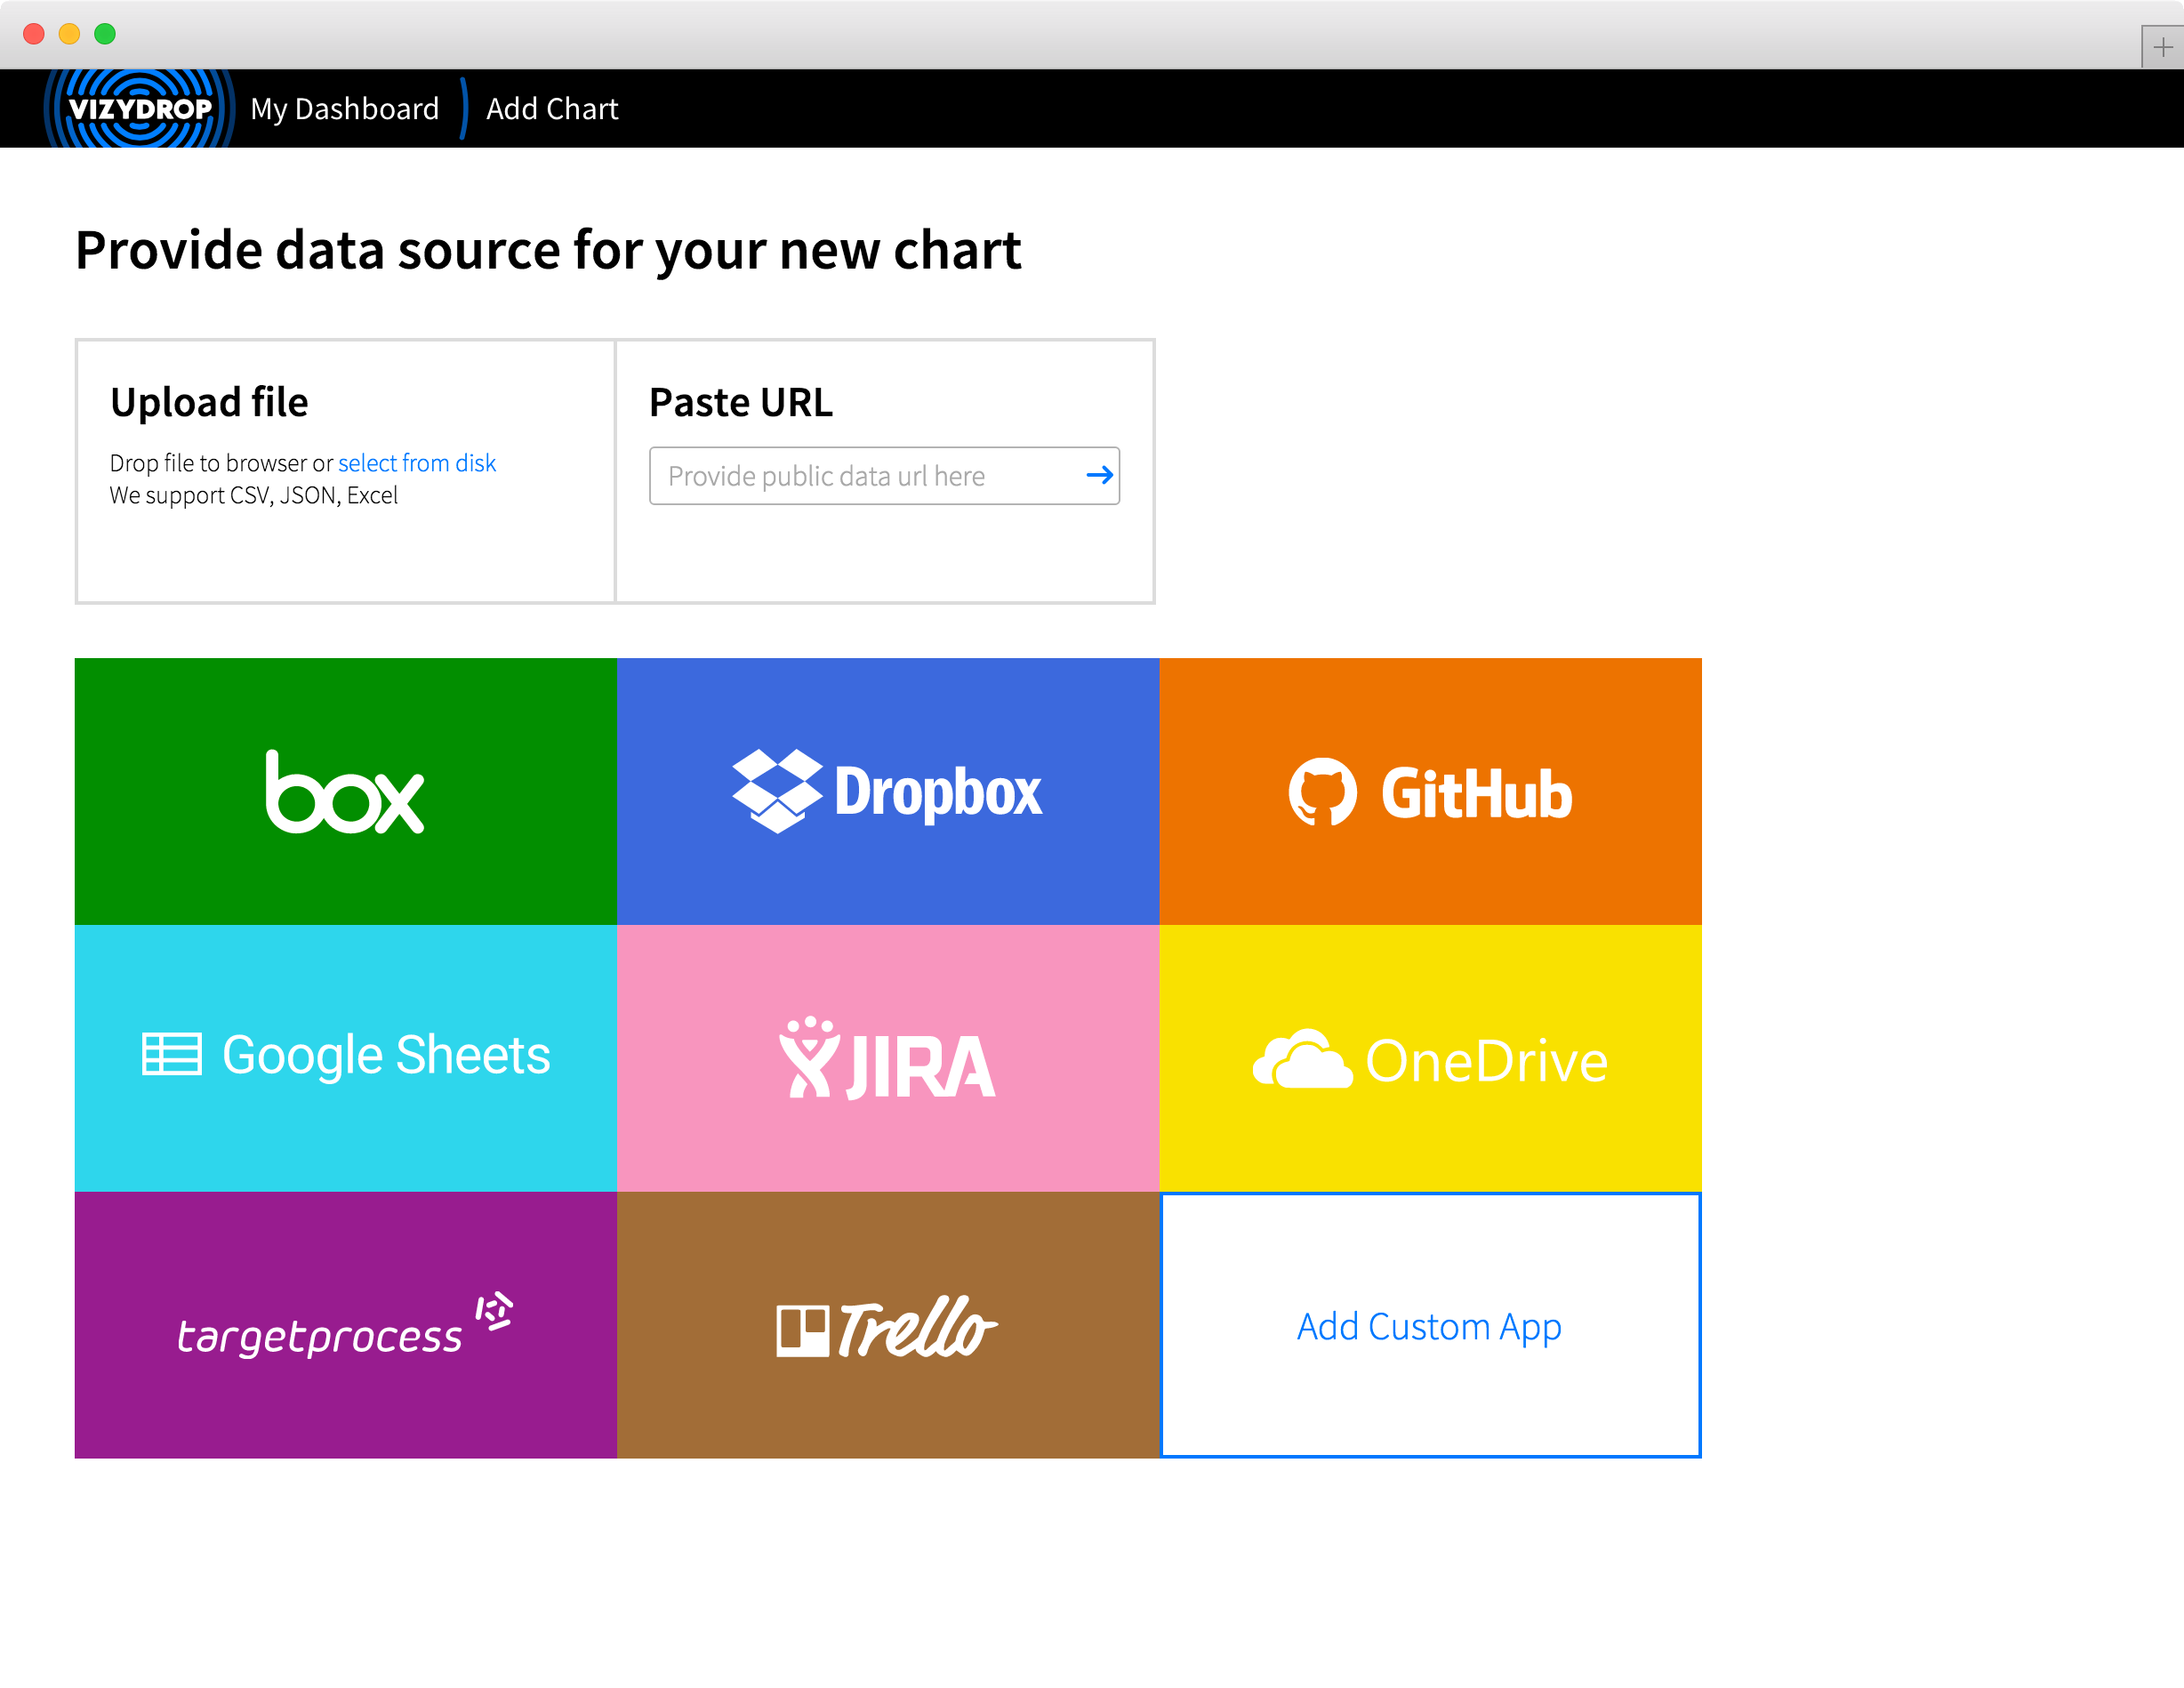This screenshot has width=2184, height=1688.
Task: Pick the Google Sheets tile
Action: [345, 1057]
